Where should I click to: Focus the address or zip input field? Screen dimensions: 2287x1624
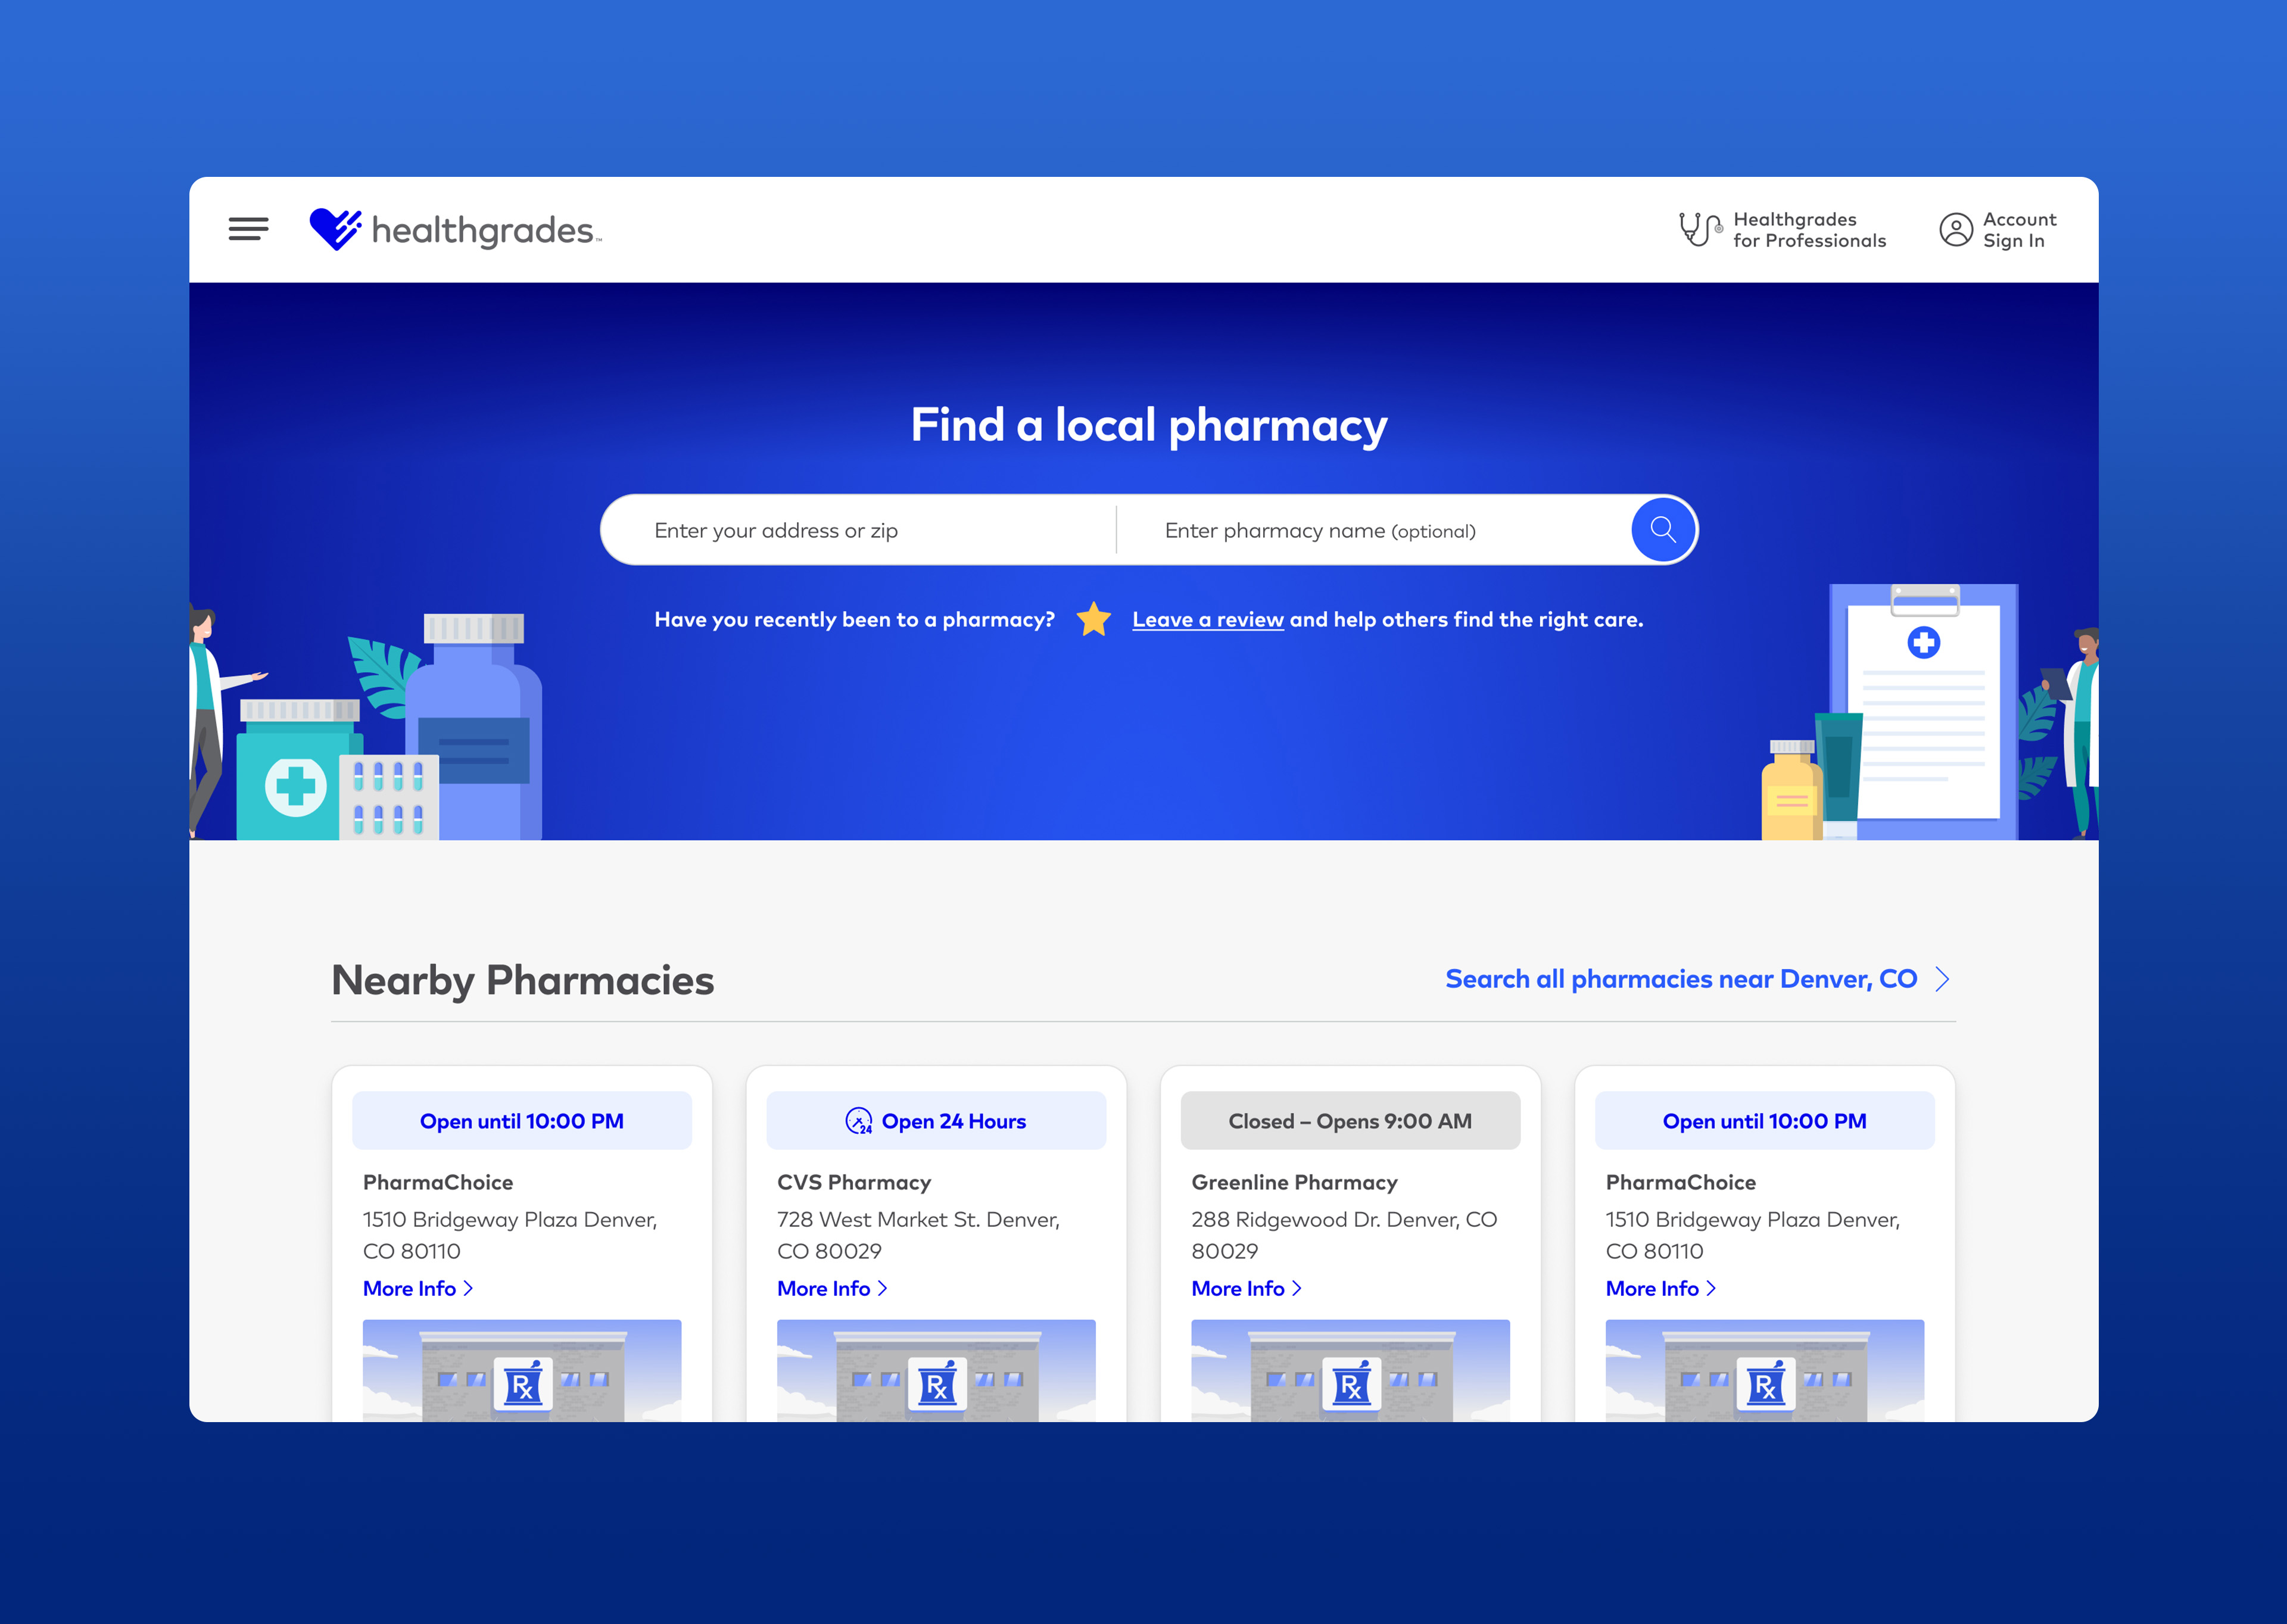pos(859,530)
